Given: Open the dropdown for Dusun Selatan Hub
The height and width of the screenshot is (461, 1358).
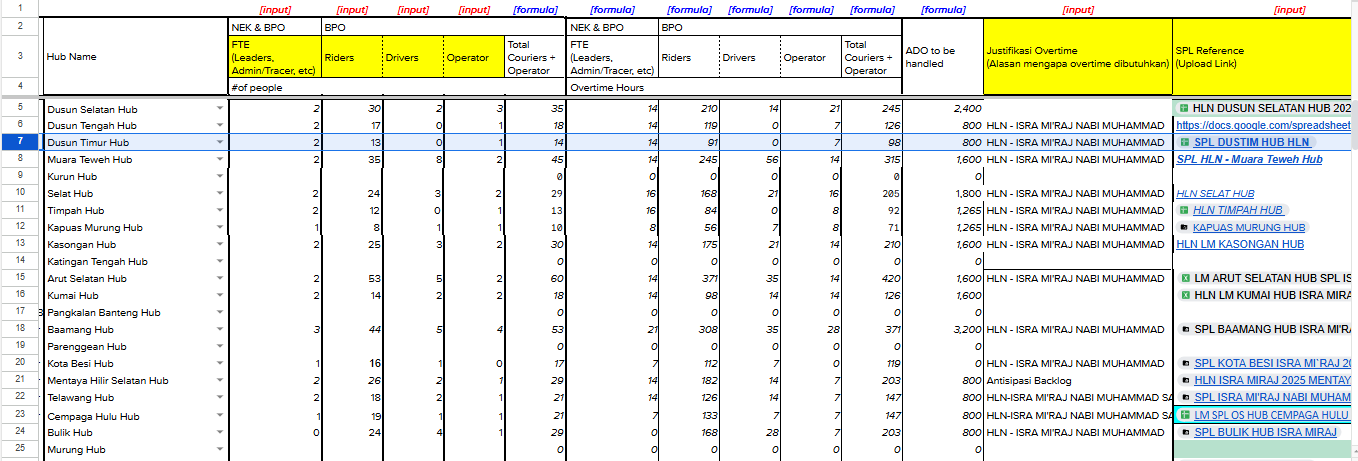Looking at the screenshot, I should point(219,109).
